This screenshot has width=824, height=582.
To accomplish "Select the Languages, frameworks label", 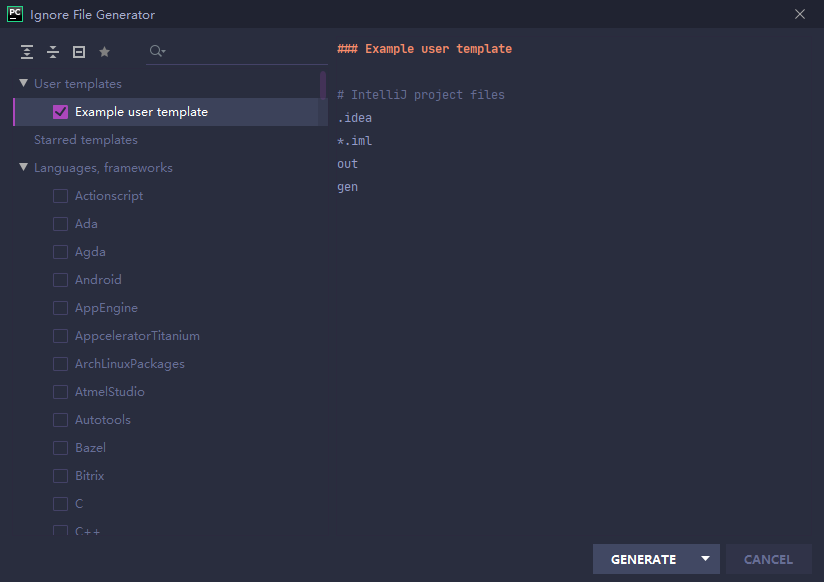I will click(103, 168).
